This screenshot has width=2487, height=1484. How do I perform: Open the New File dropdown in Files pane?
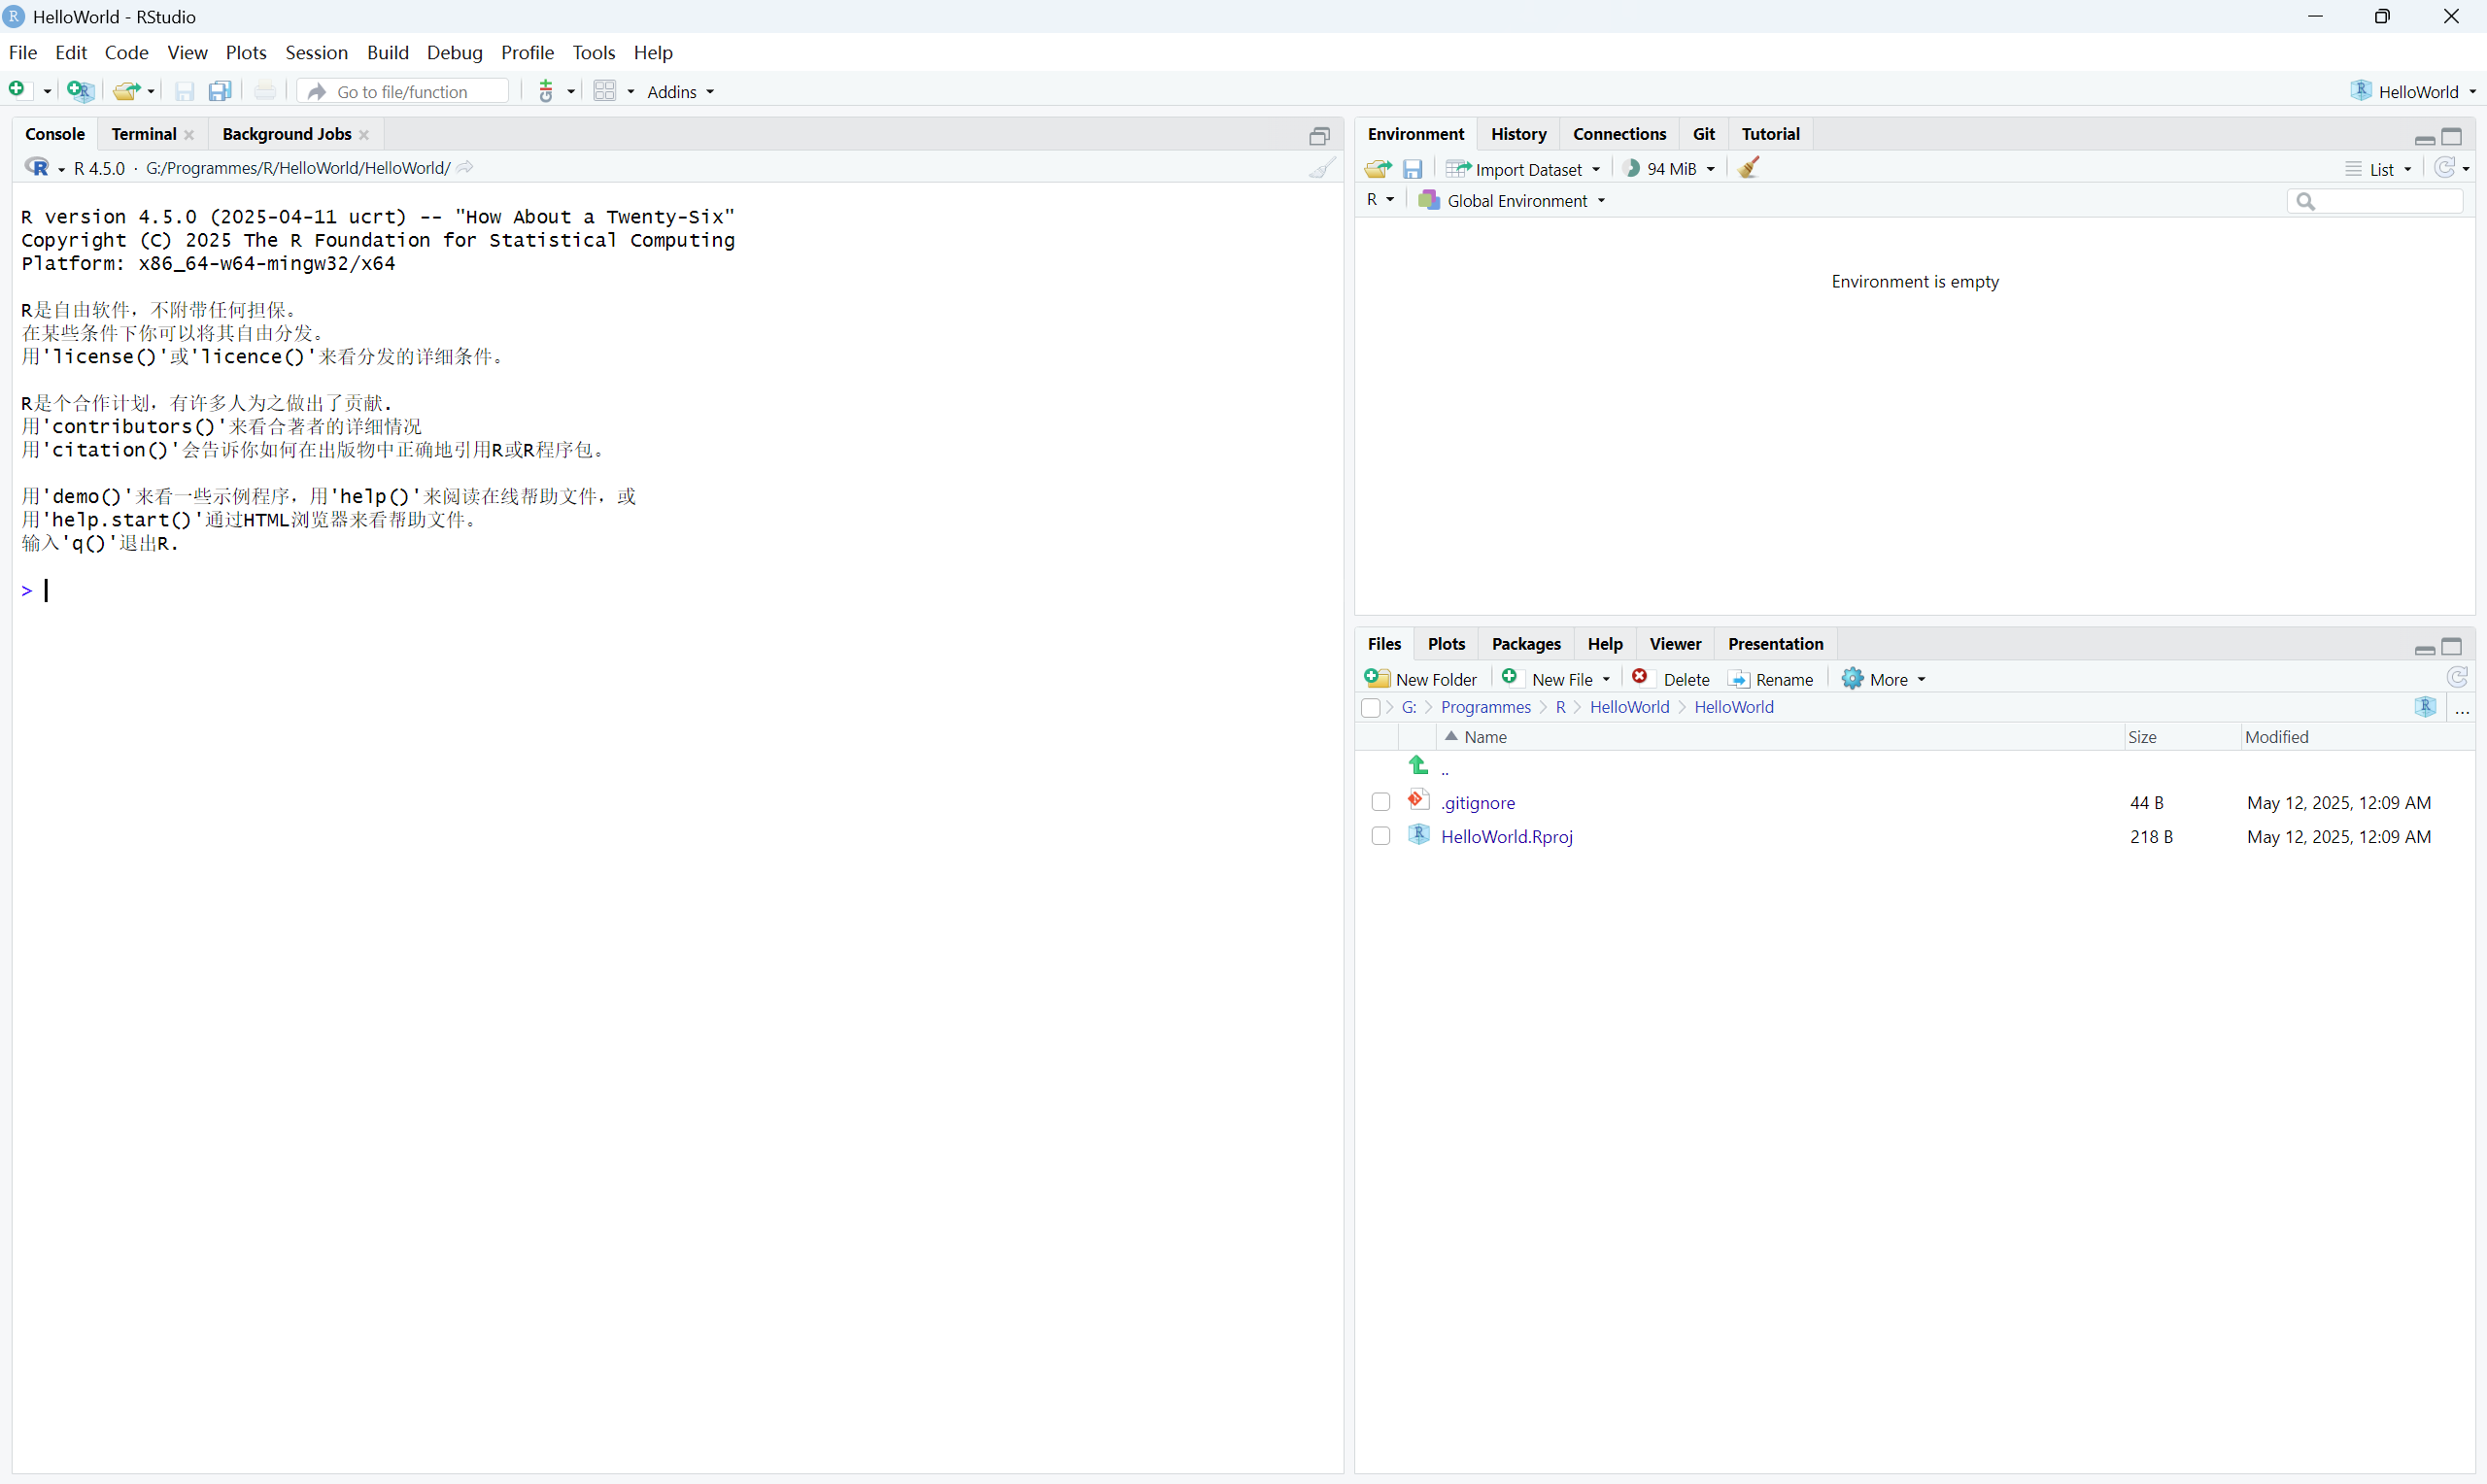pyautogui.click(x=1557, y=679)
